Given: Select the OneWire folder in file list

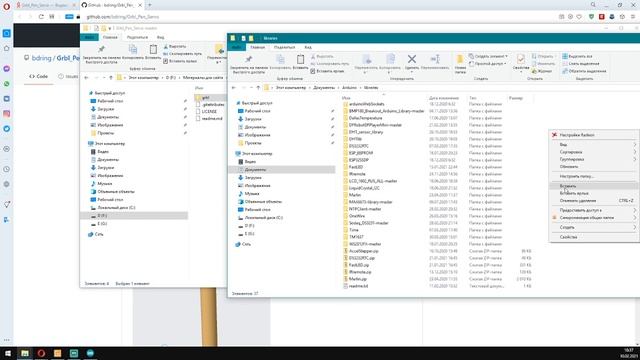Looking at the screenshot, I should (x=354, y=216).
